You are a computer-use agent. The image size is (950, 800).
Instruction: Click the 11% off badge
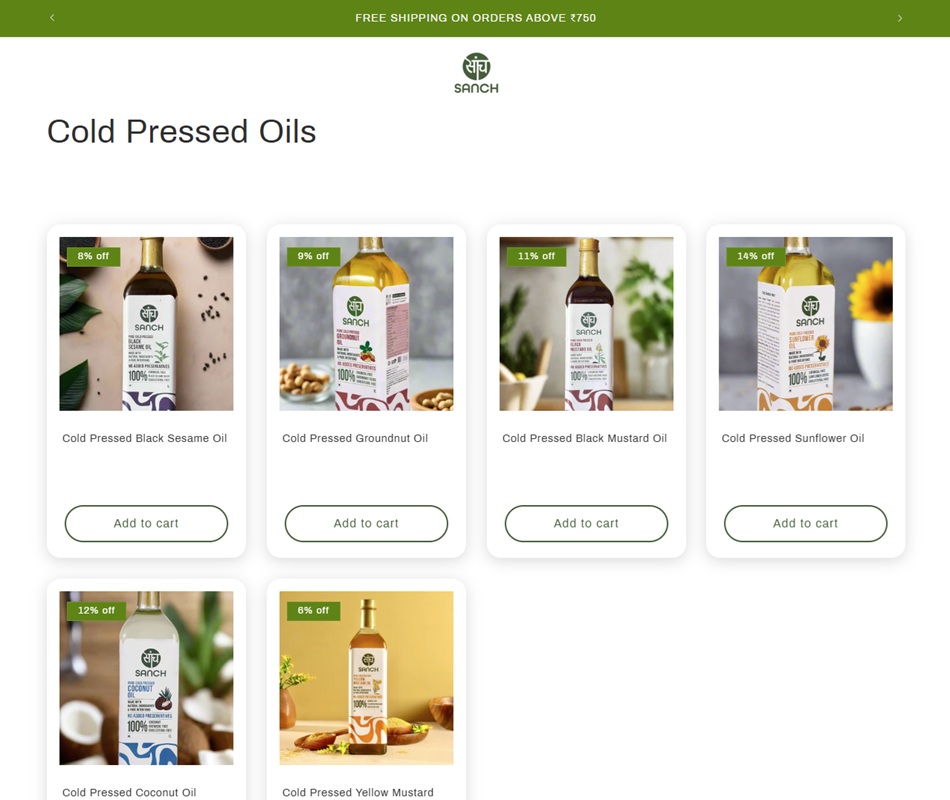click(536, 256)
